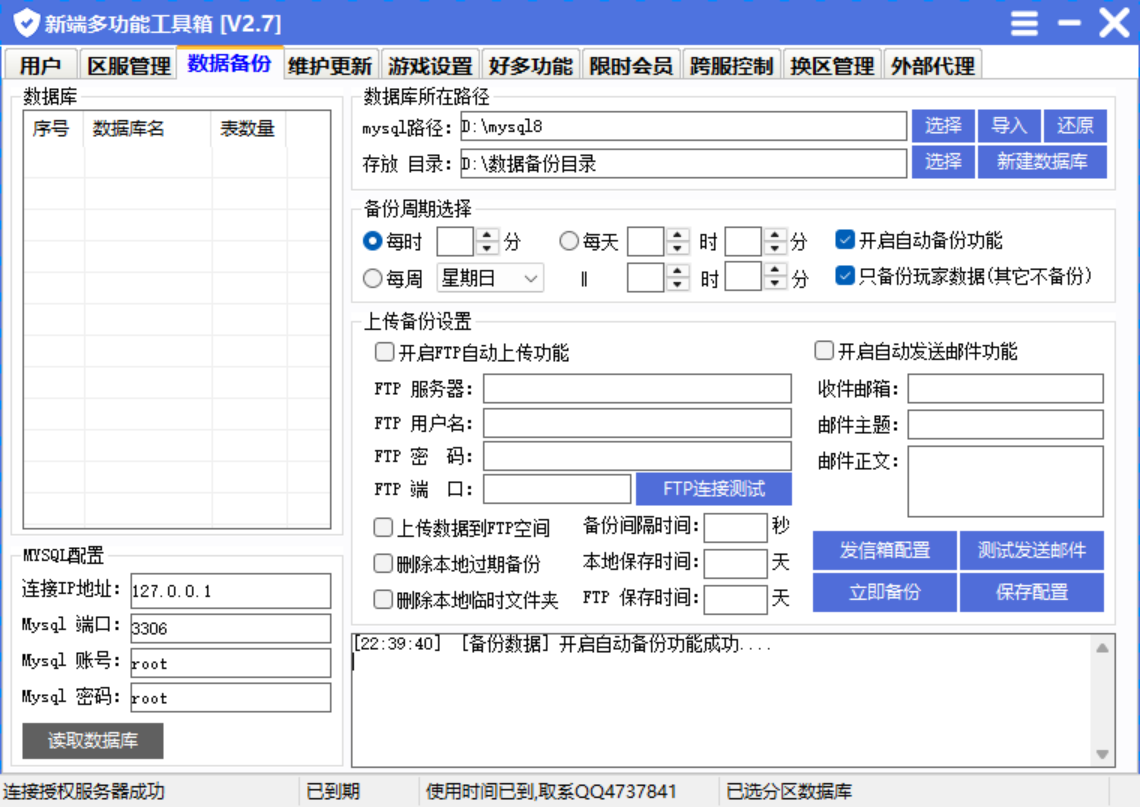Open the 游戏设置 tab
Image resolution: width=1140 pixels, height=807 pixels.
pyautogui.click(x=430, y=65)
